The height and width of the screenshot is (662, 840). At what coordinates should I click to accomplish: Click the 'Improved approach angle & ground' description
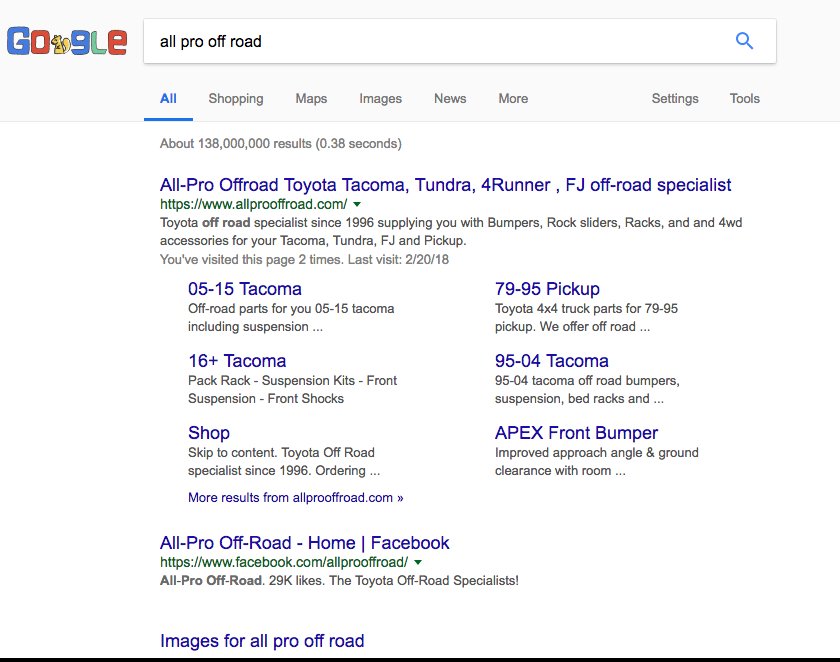pos(597,462)
